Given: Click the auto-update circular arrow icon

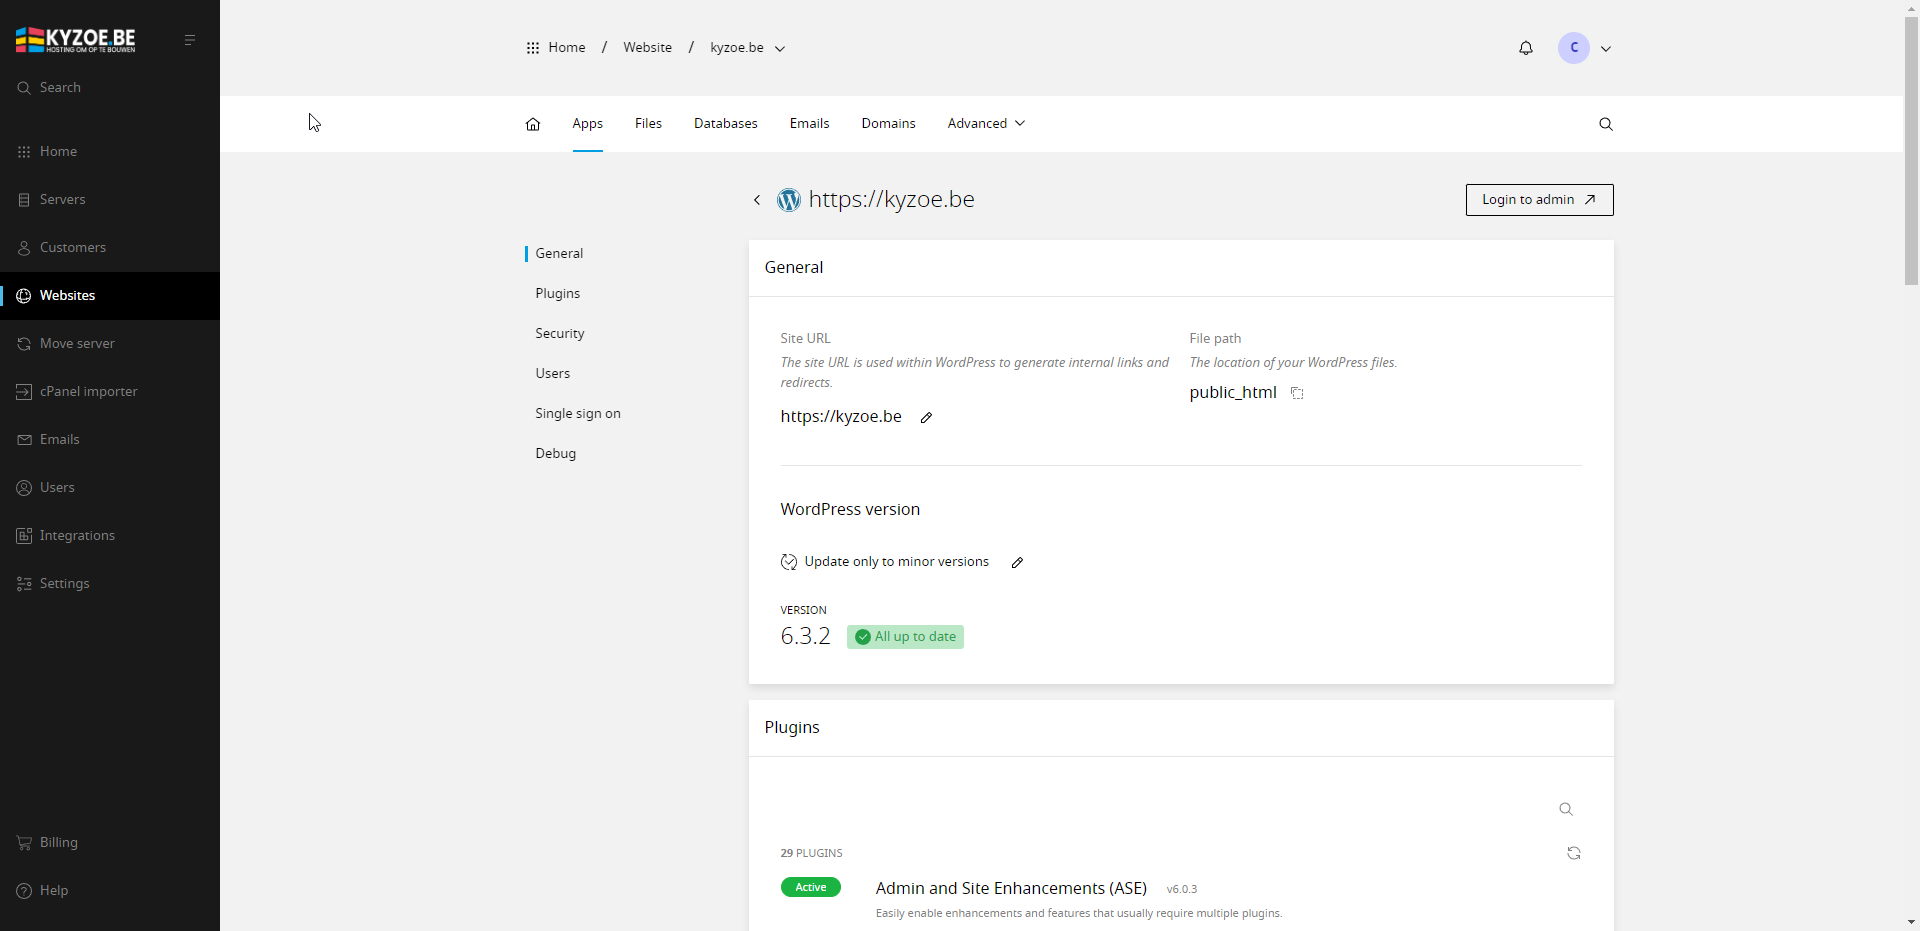Looking at the screenshot, I should pos(789,562).
